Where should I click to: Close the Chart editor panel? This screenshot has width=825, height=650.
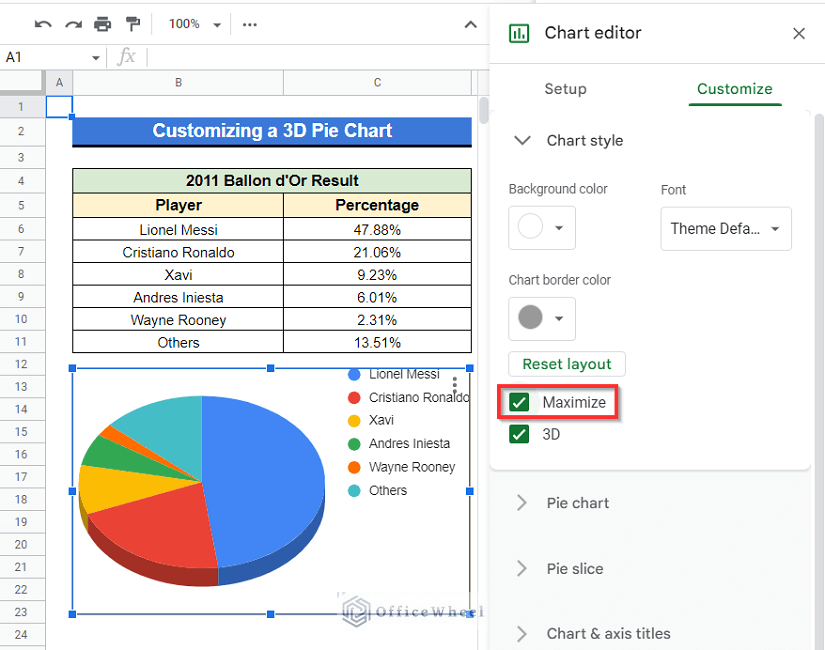(x=798, y=34)
